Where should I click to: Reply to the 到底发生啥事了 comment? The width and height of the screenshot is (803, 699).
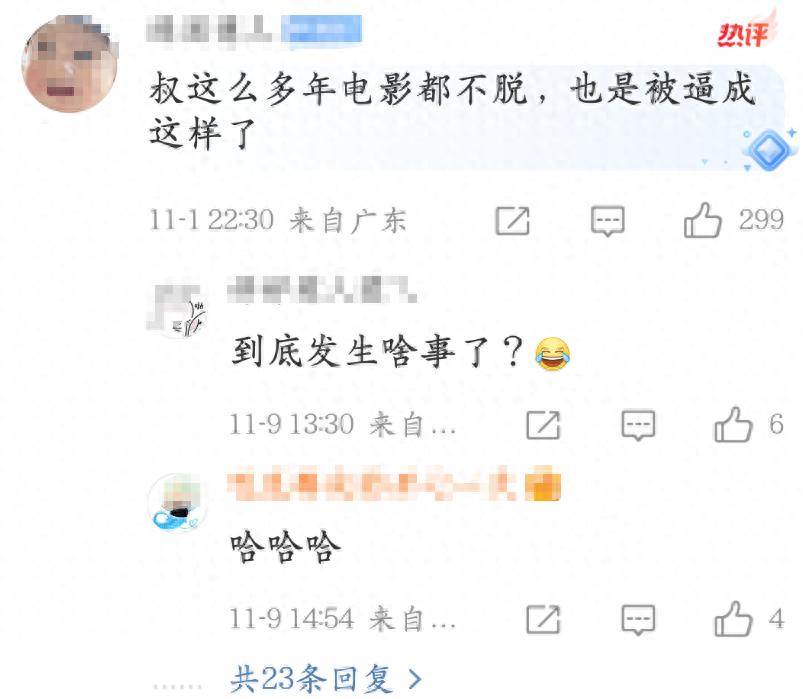(638, 425)
